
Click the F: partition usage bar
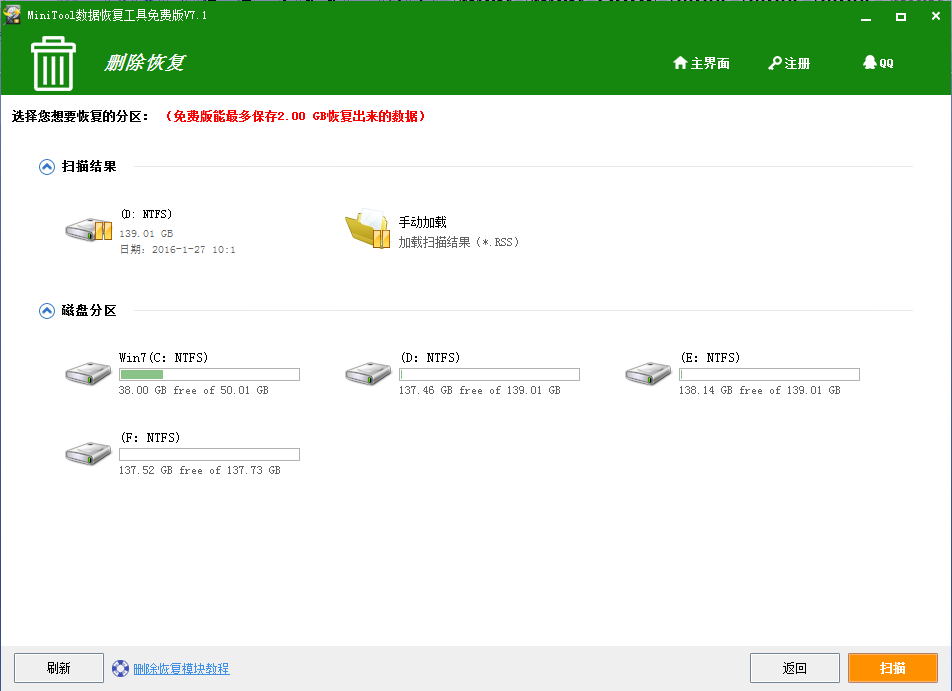coord(209,455)
